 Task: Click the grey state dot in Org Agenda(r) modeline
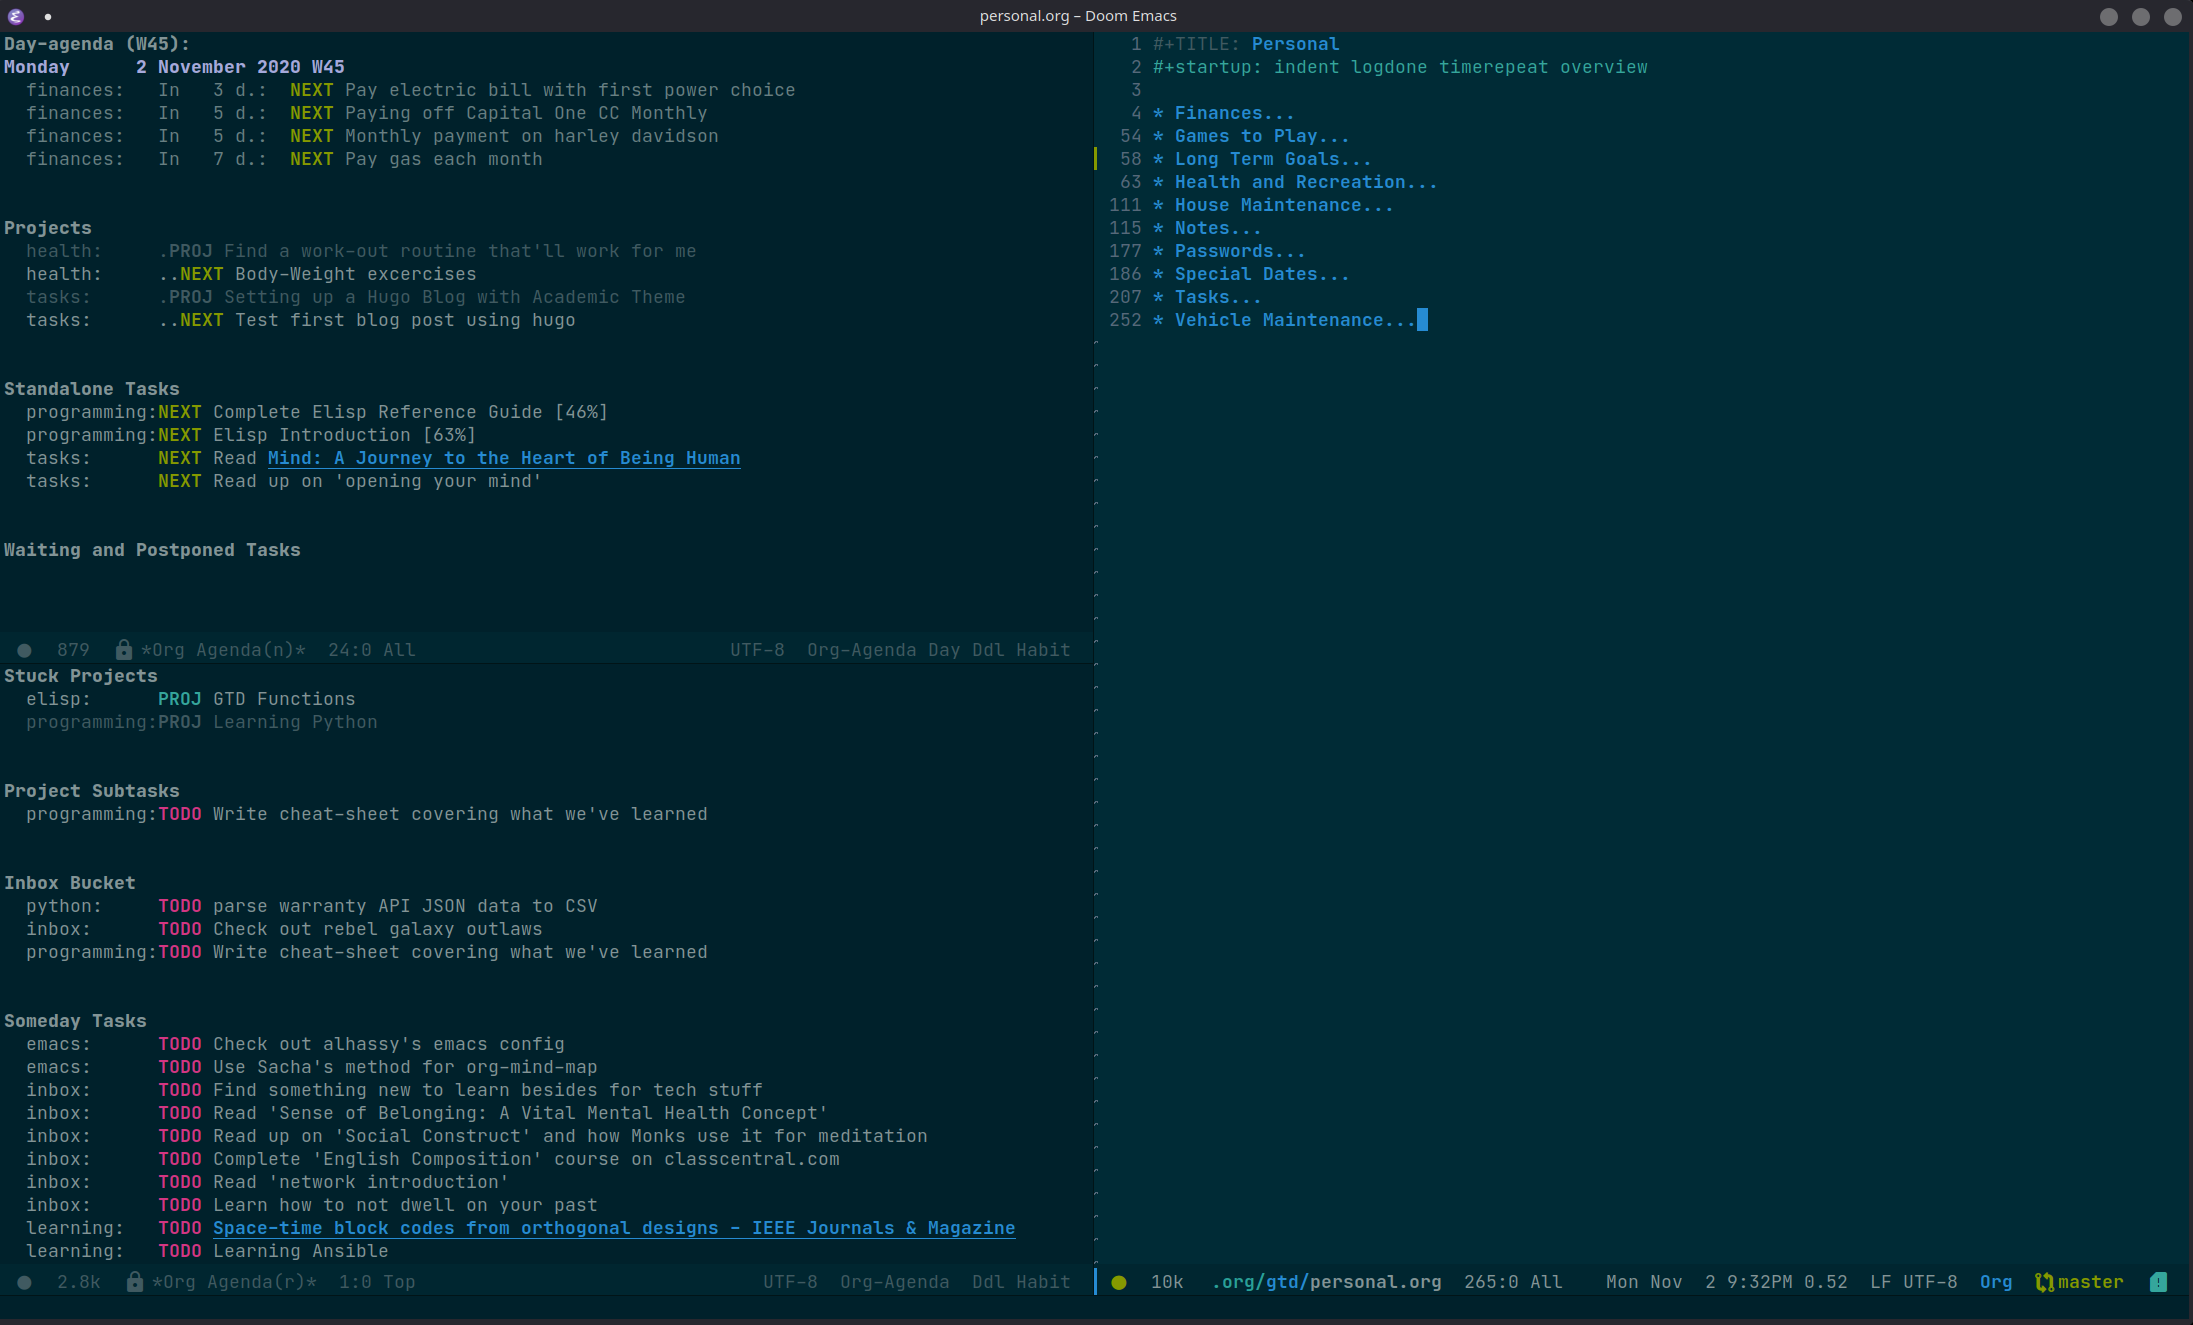pyautogui.click(x=24, y=1282)
